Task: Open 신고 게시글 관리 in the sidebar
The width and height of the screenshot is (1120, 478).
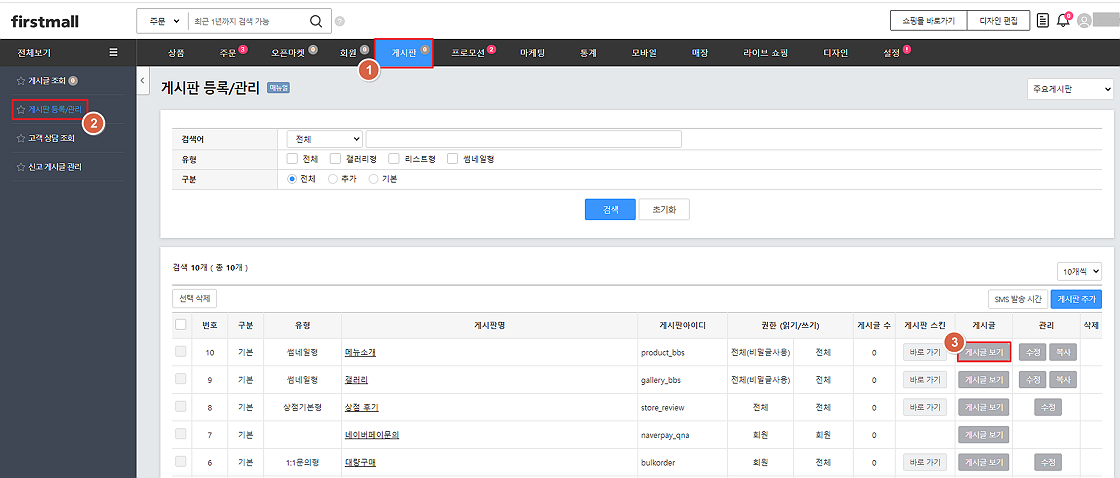Action: click(x=54, y=166)
